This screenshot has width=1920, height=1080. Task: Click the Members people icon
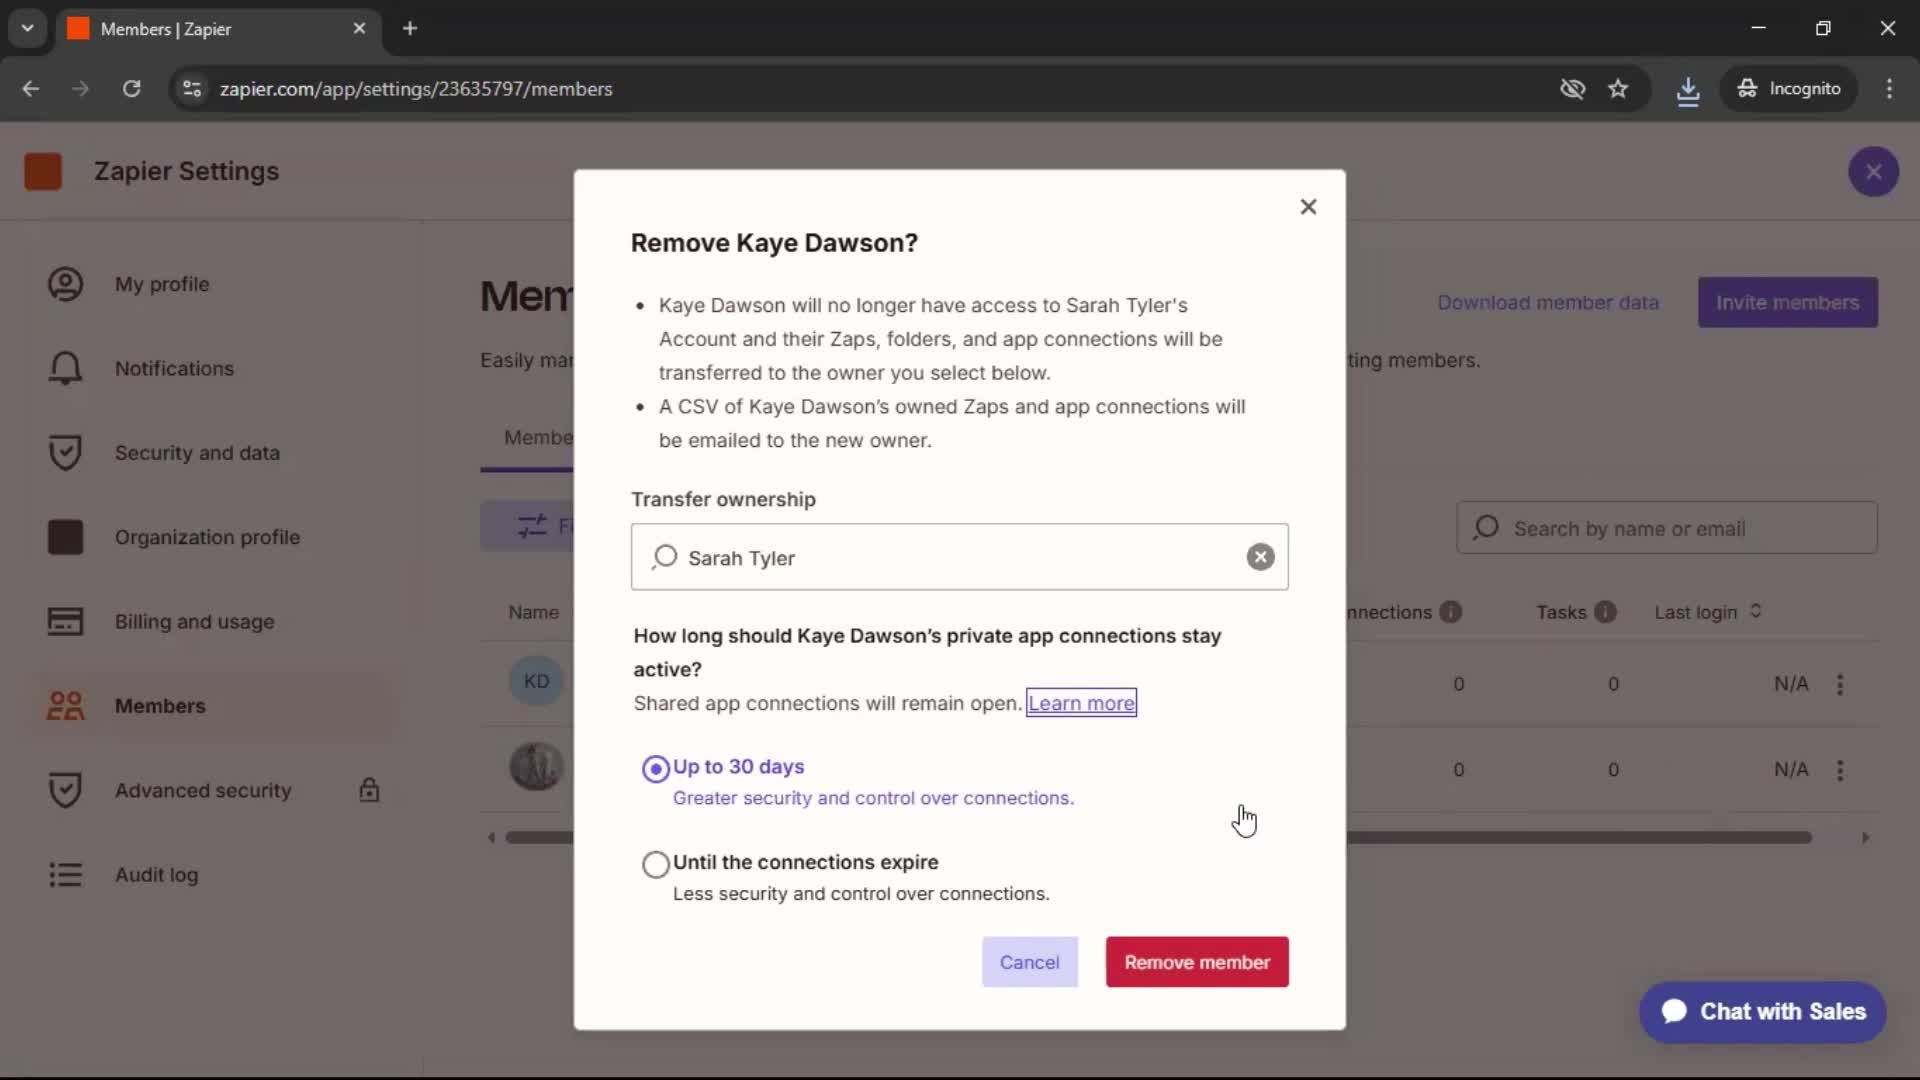tap(65, 706)
